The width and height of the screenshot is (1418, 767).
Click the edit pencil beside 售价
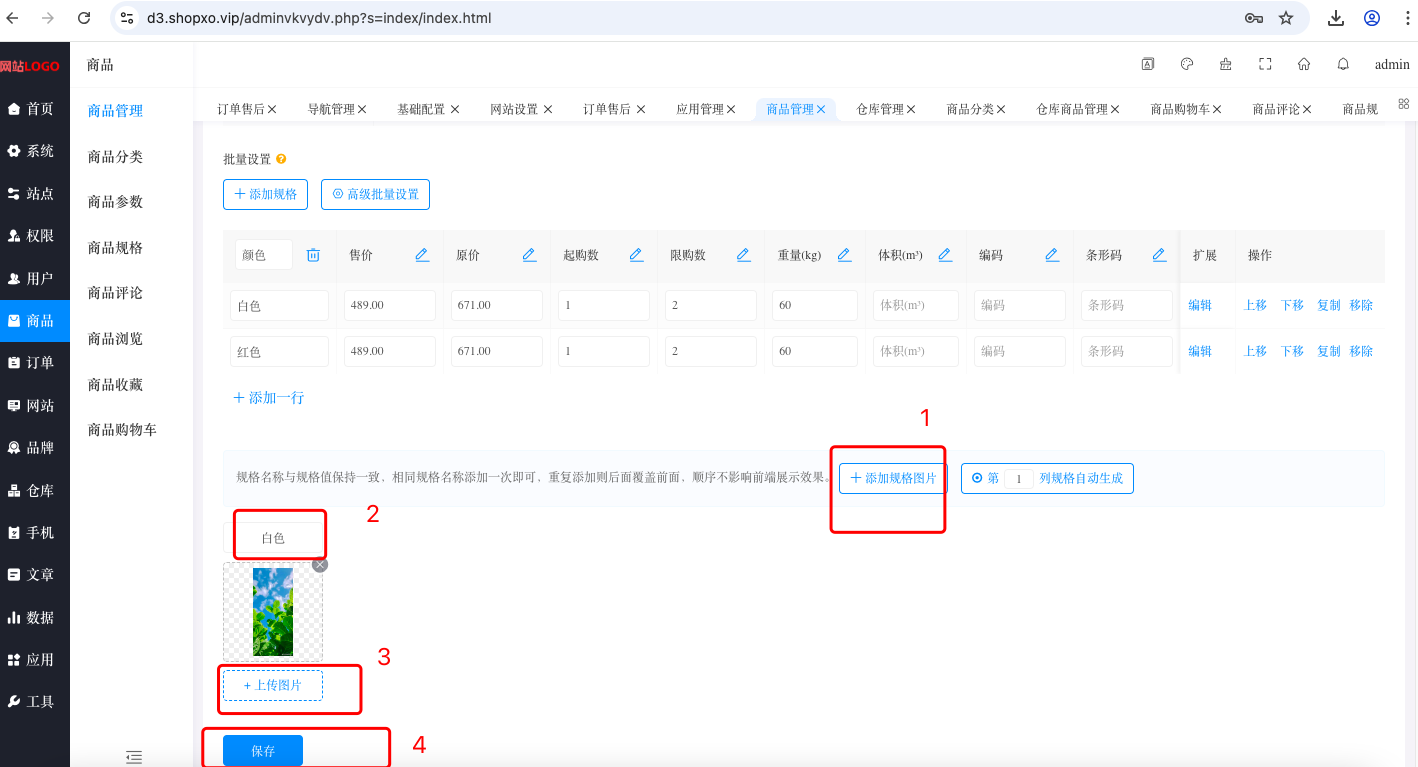tap(422, 255)
